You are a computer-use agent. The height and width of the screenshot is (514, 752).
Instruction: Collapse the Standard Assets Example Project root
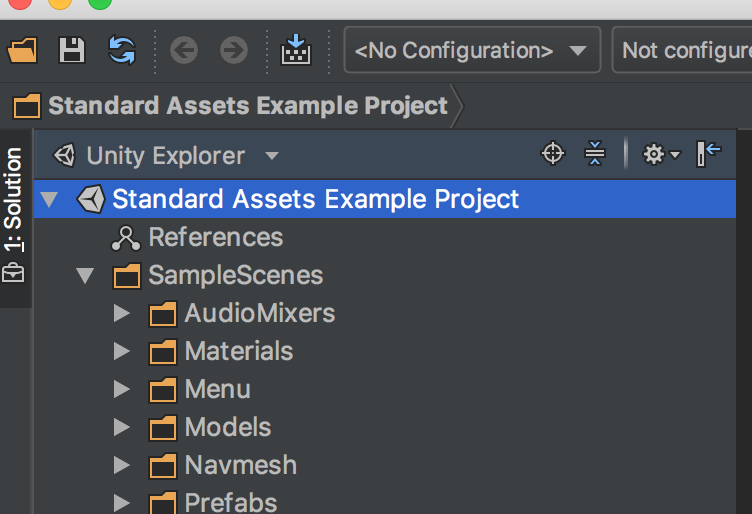[49, 199]
